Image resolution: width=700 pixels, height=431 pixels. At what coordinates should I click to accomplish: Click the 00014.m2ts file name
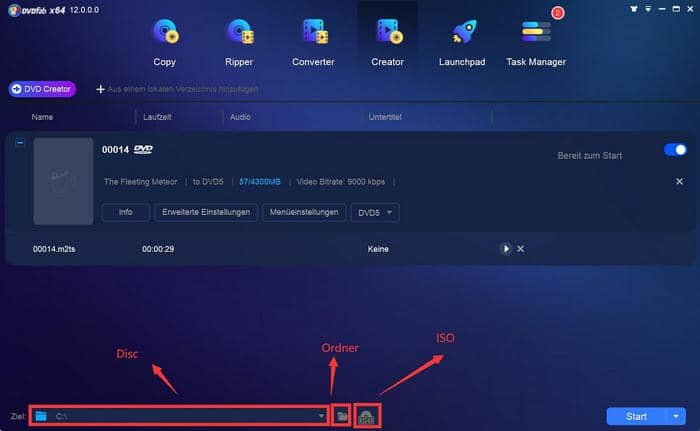[x=54, y=249]
